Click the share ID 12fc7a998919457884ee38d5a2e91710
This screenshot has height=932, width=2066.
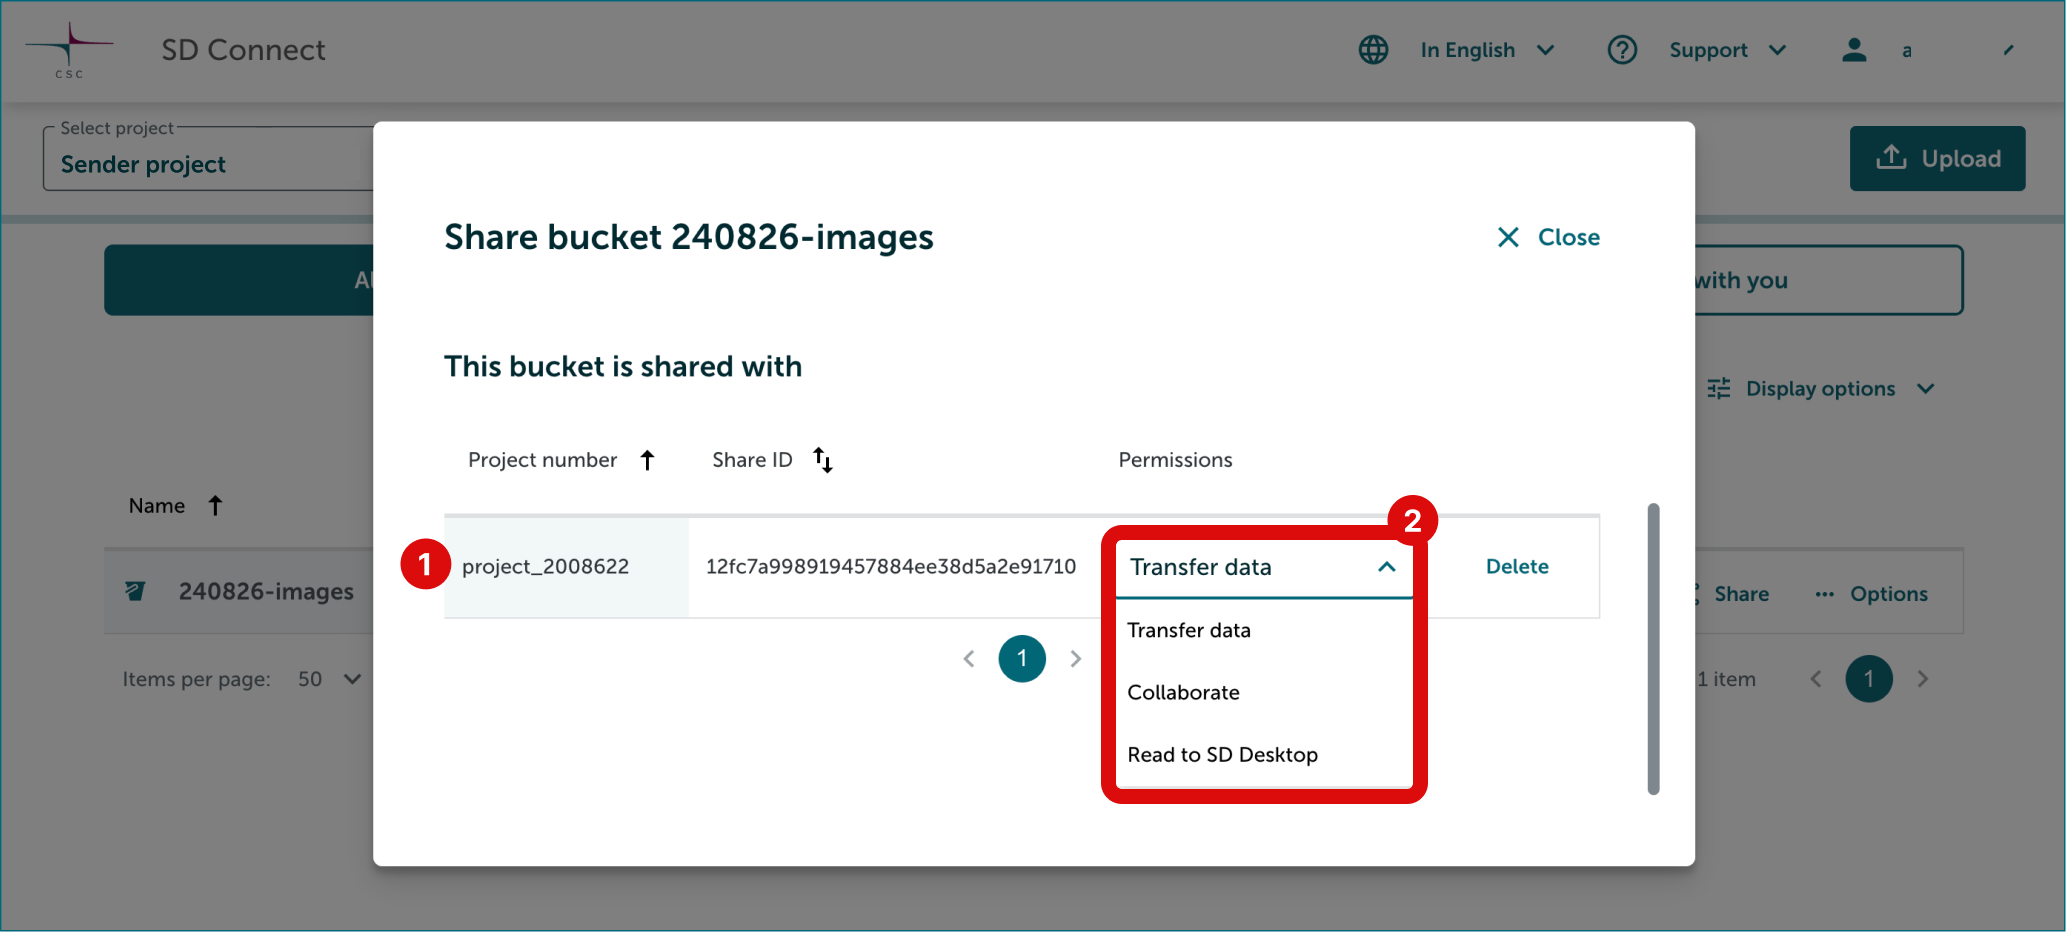891,566
